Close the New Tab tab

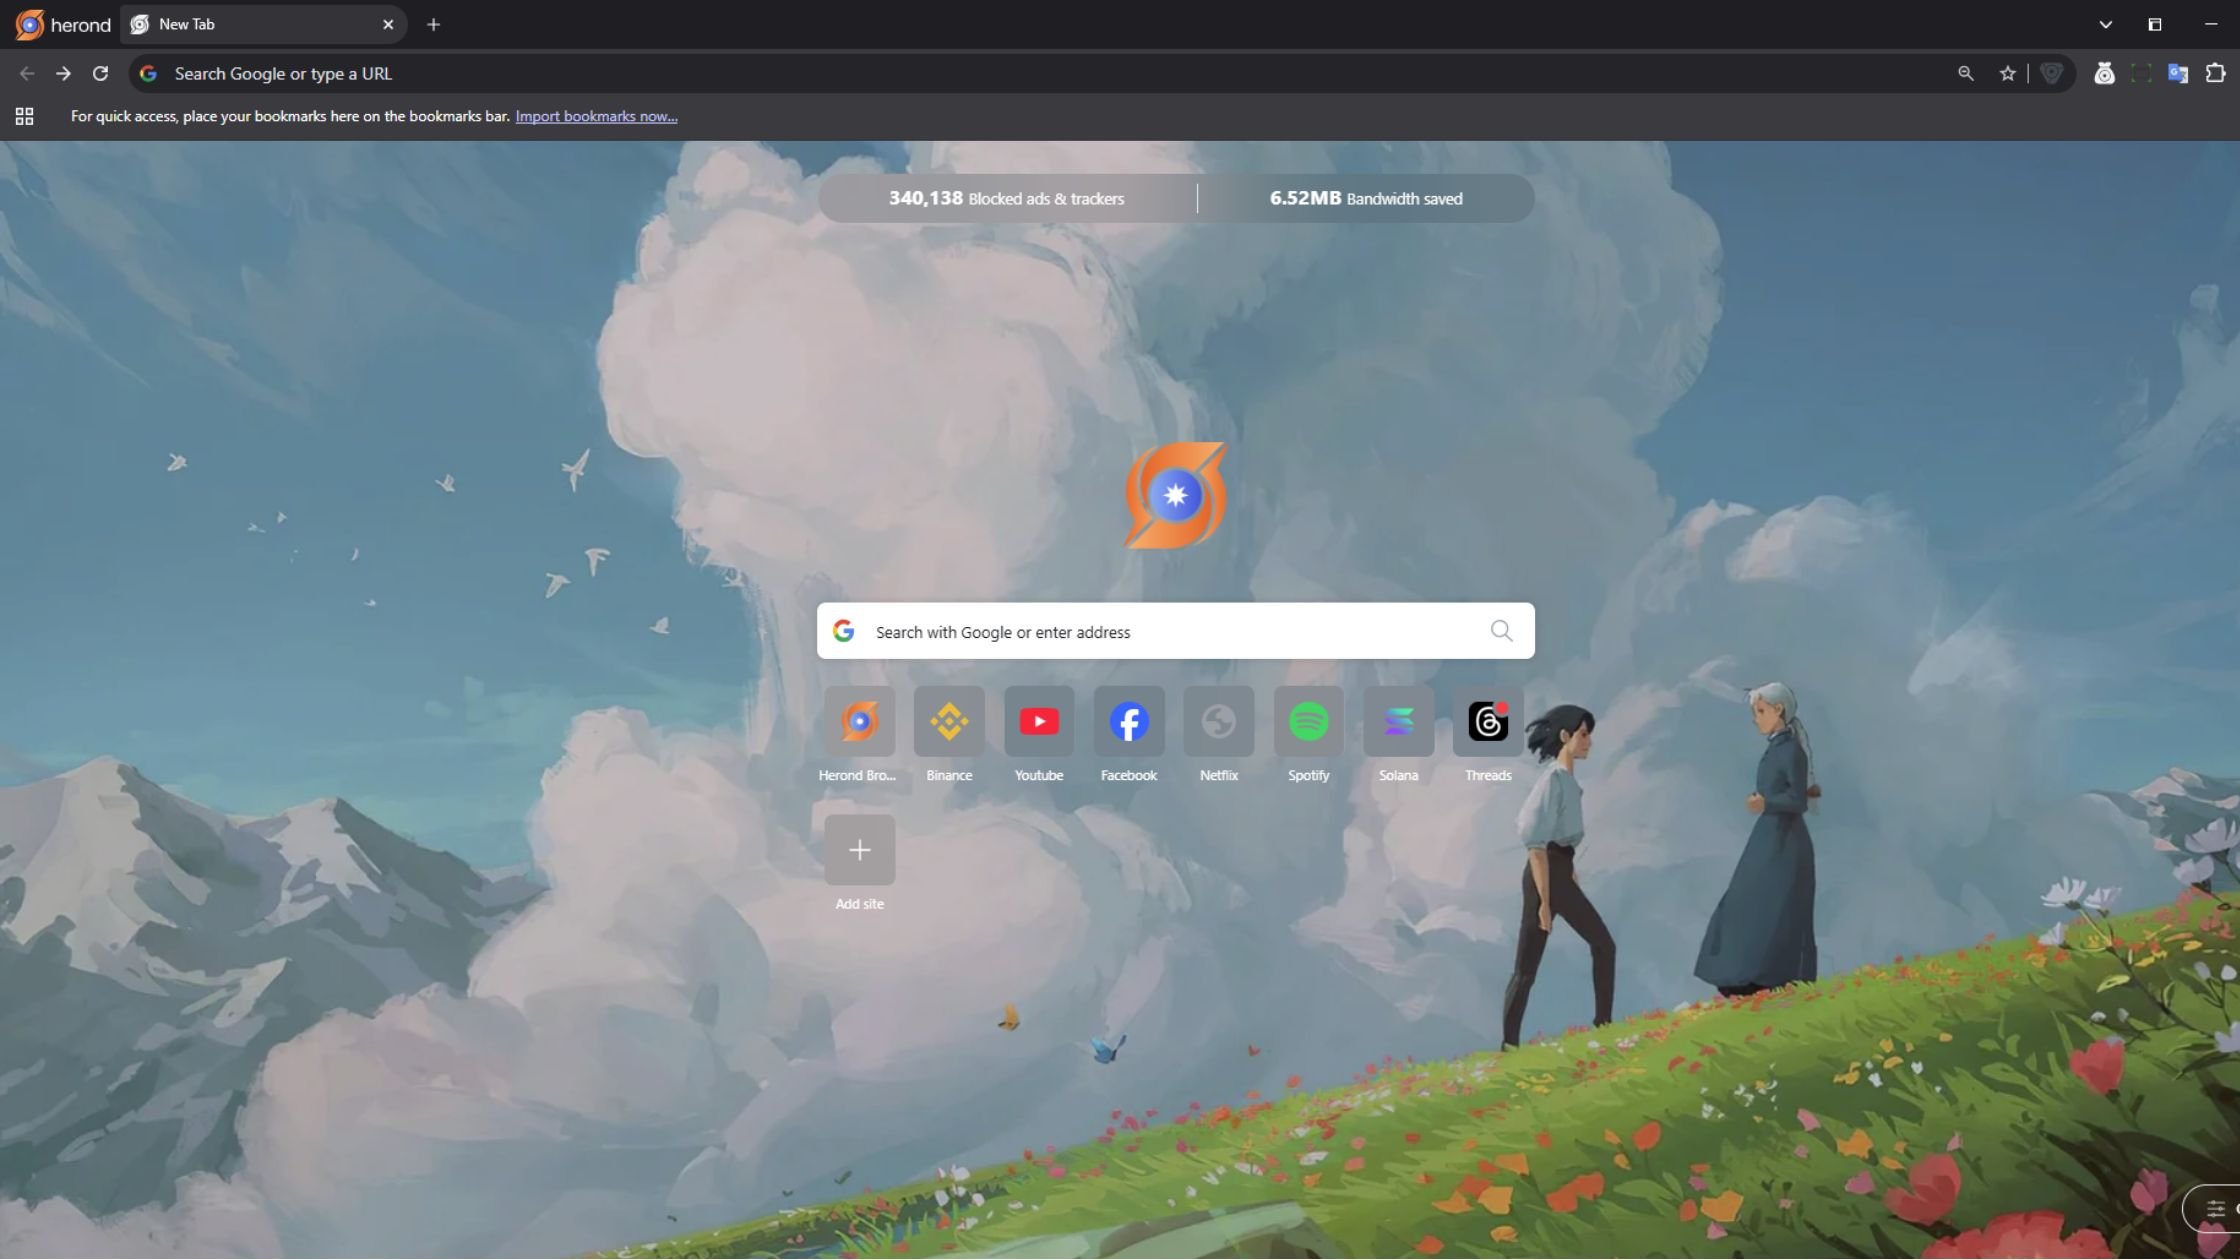tap(388, 24)
